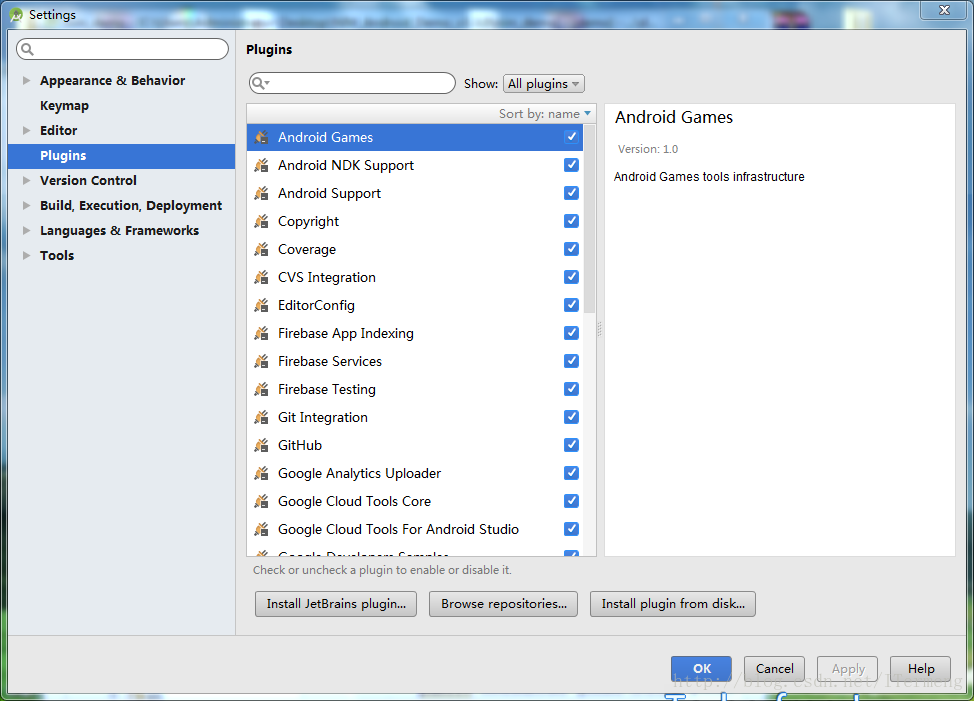
Task: Uncheck Google Cloud Tools For Android Studio
Action: click(571, 528)
